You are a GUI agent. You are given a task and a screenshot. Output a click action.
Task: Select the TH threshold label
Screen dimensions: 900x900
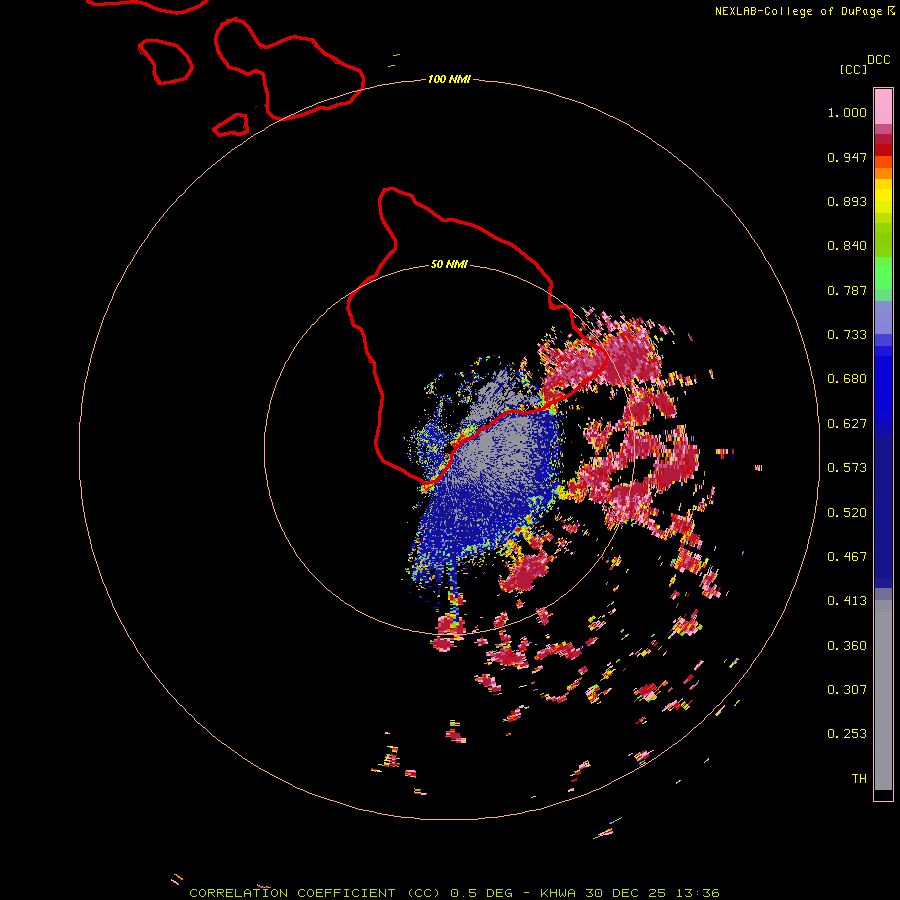click(859, 779)
